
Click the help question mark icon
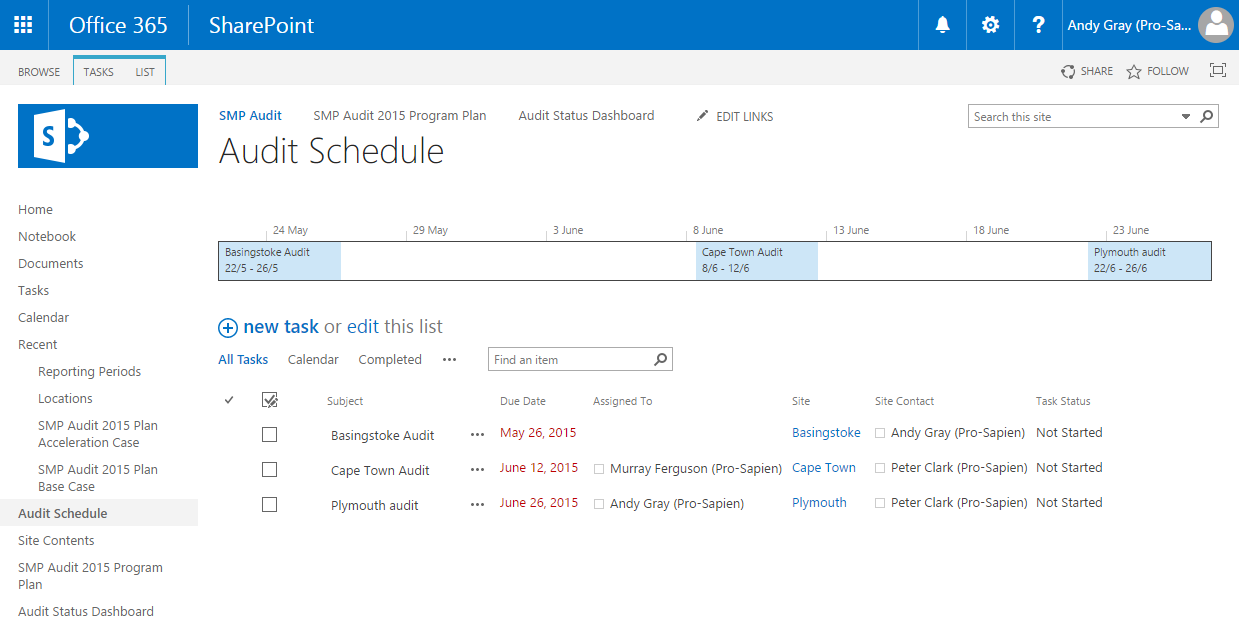(x=1038, y=25)
